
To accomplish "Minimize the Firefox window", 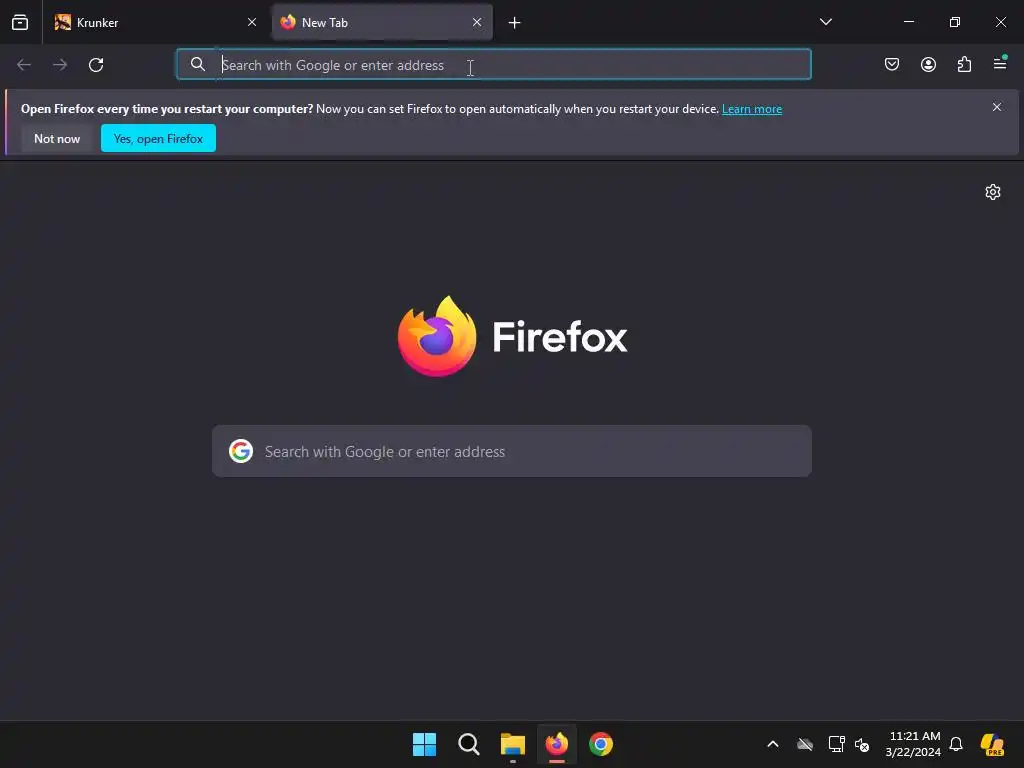I will (x=908, y=22).
